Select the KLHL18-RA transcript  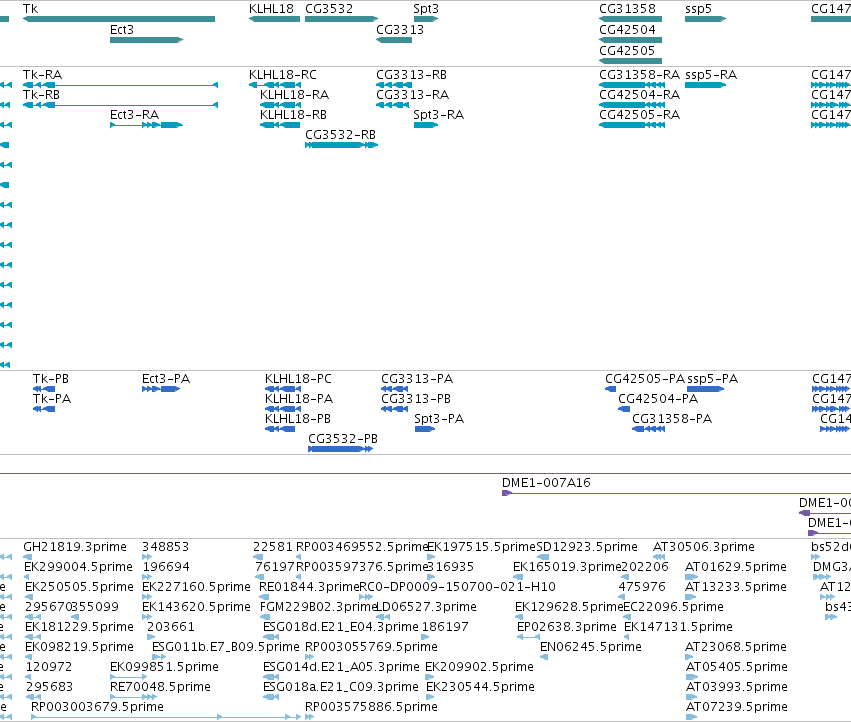[280, 105]
